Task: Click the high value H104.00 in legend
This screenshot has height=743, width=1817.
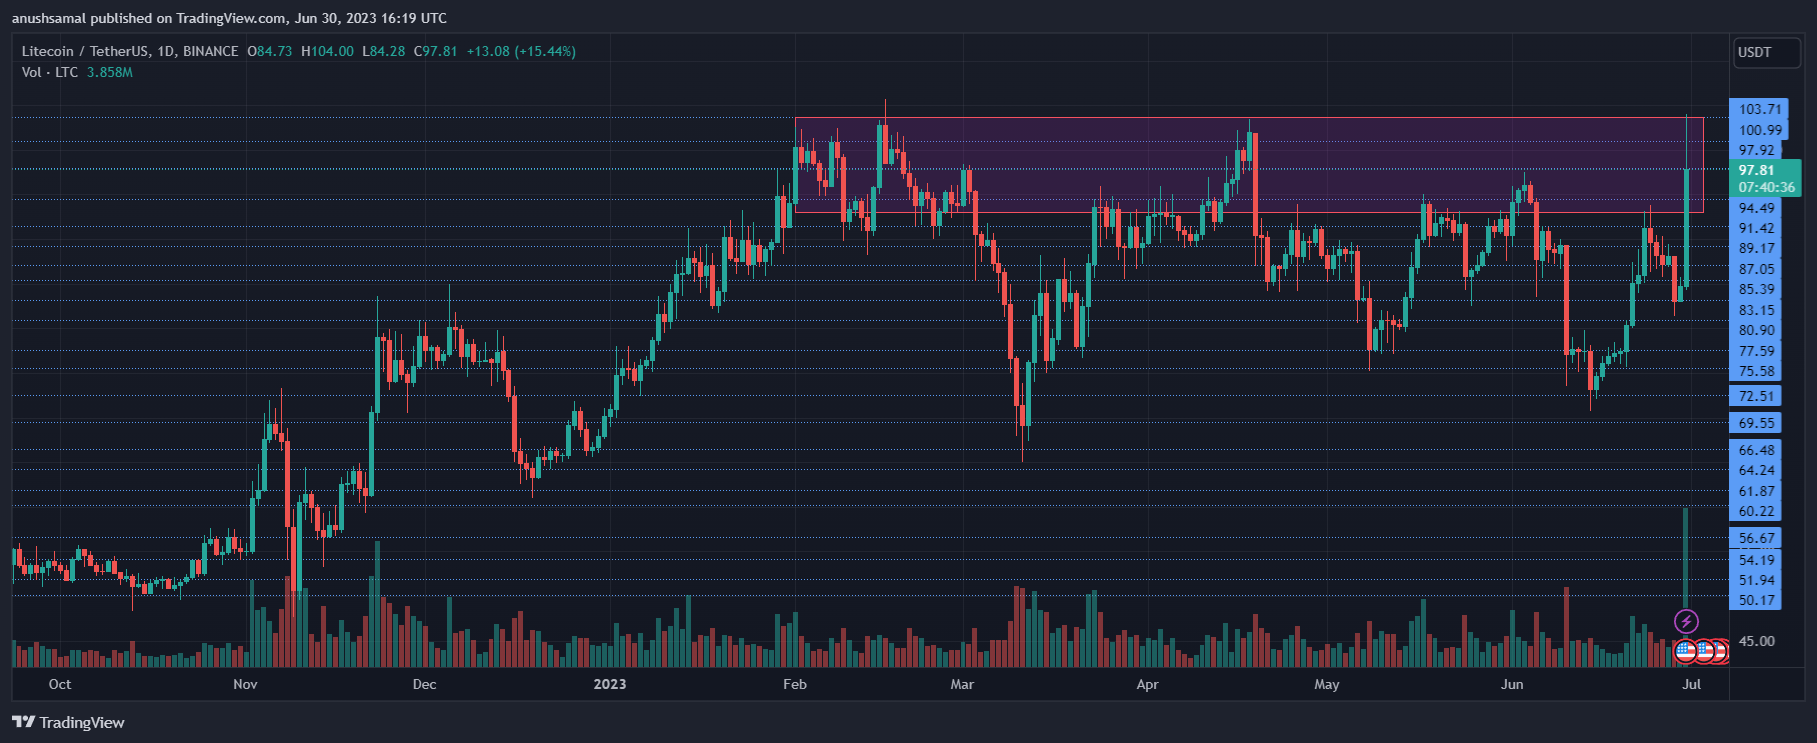Action: 327,51
